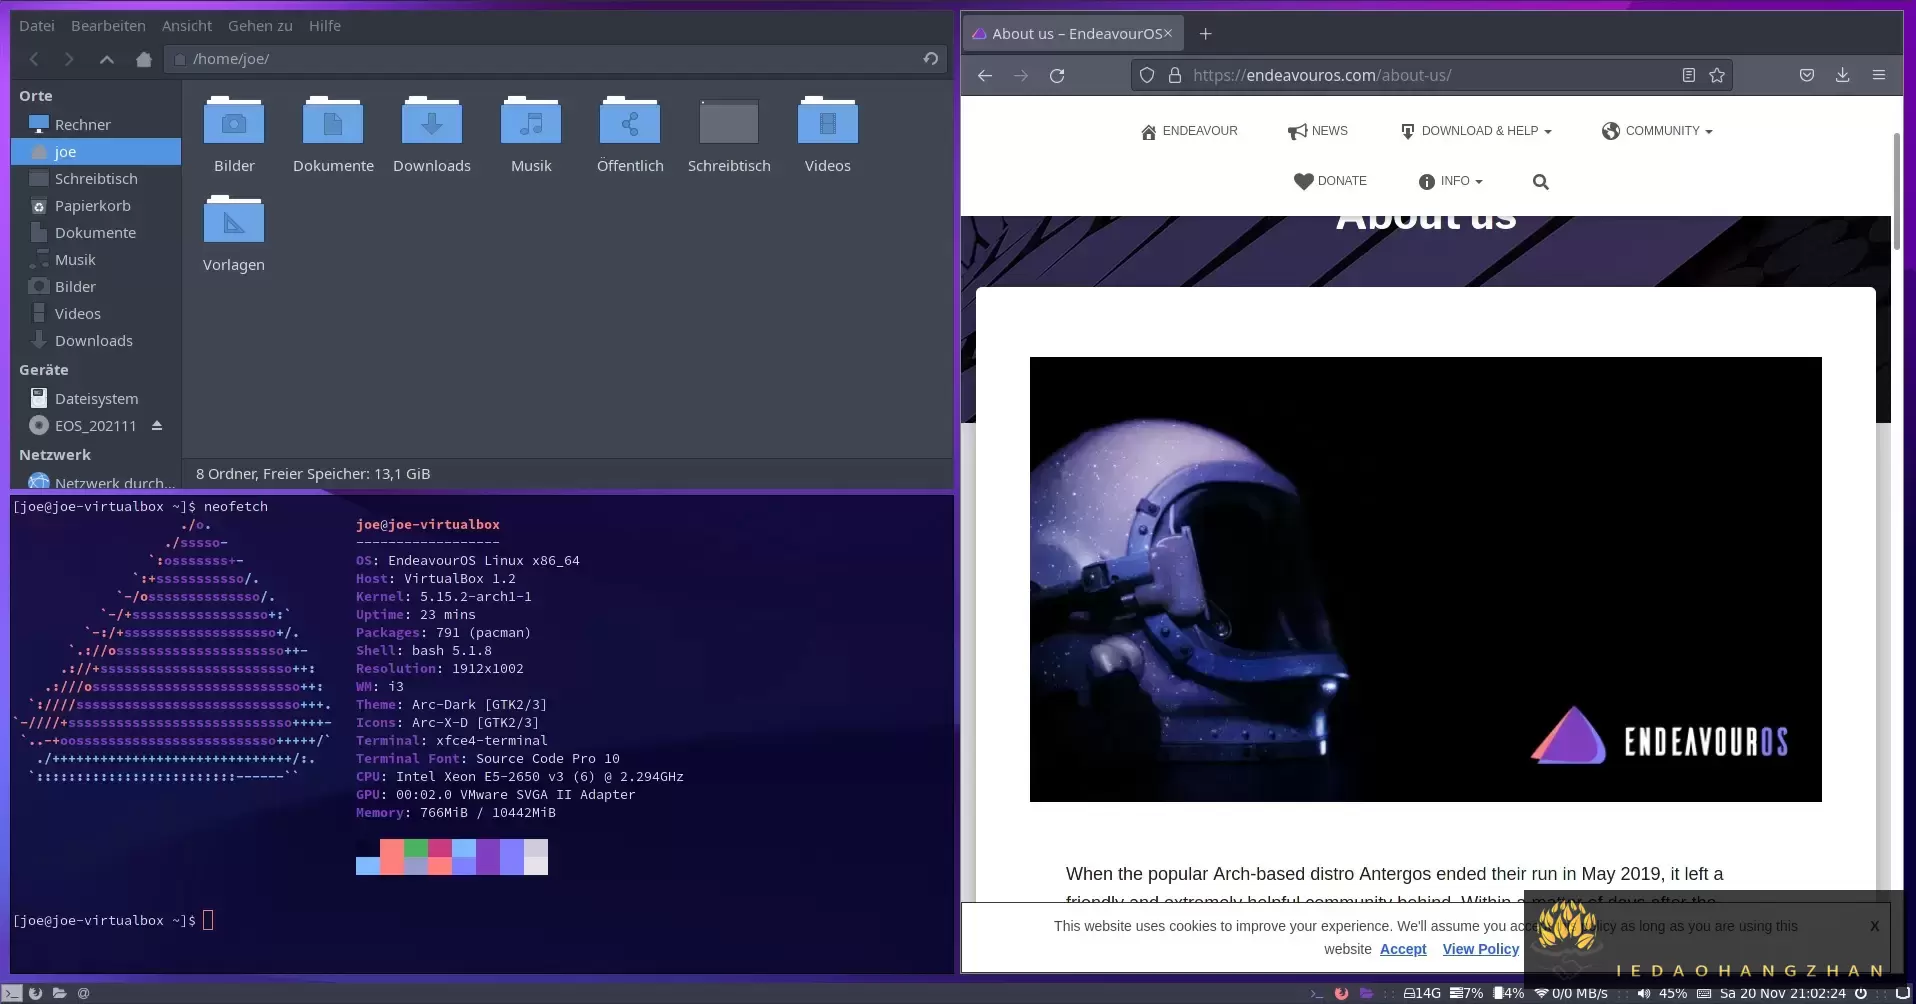Open the Gehen zu menu
Image resolution: width=1916 pixels, height=1004 pixels.
260,26
